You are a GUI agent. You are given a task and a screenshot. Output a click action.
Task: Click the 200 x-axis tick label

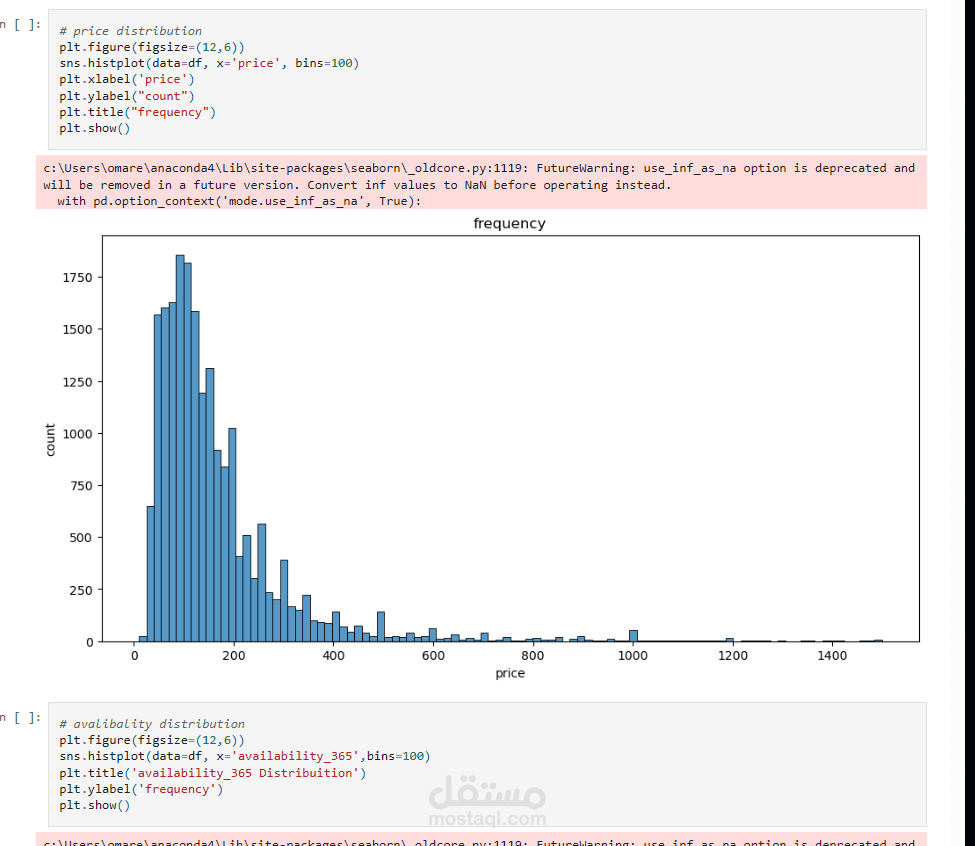(x=234, y=655)
